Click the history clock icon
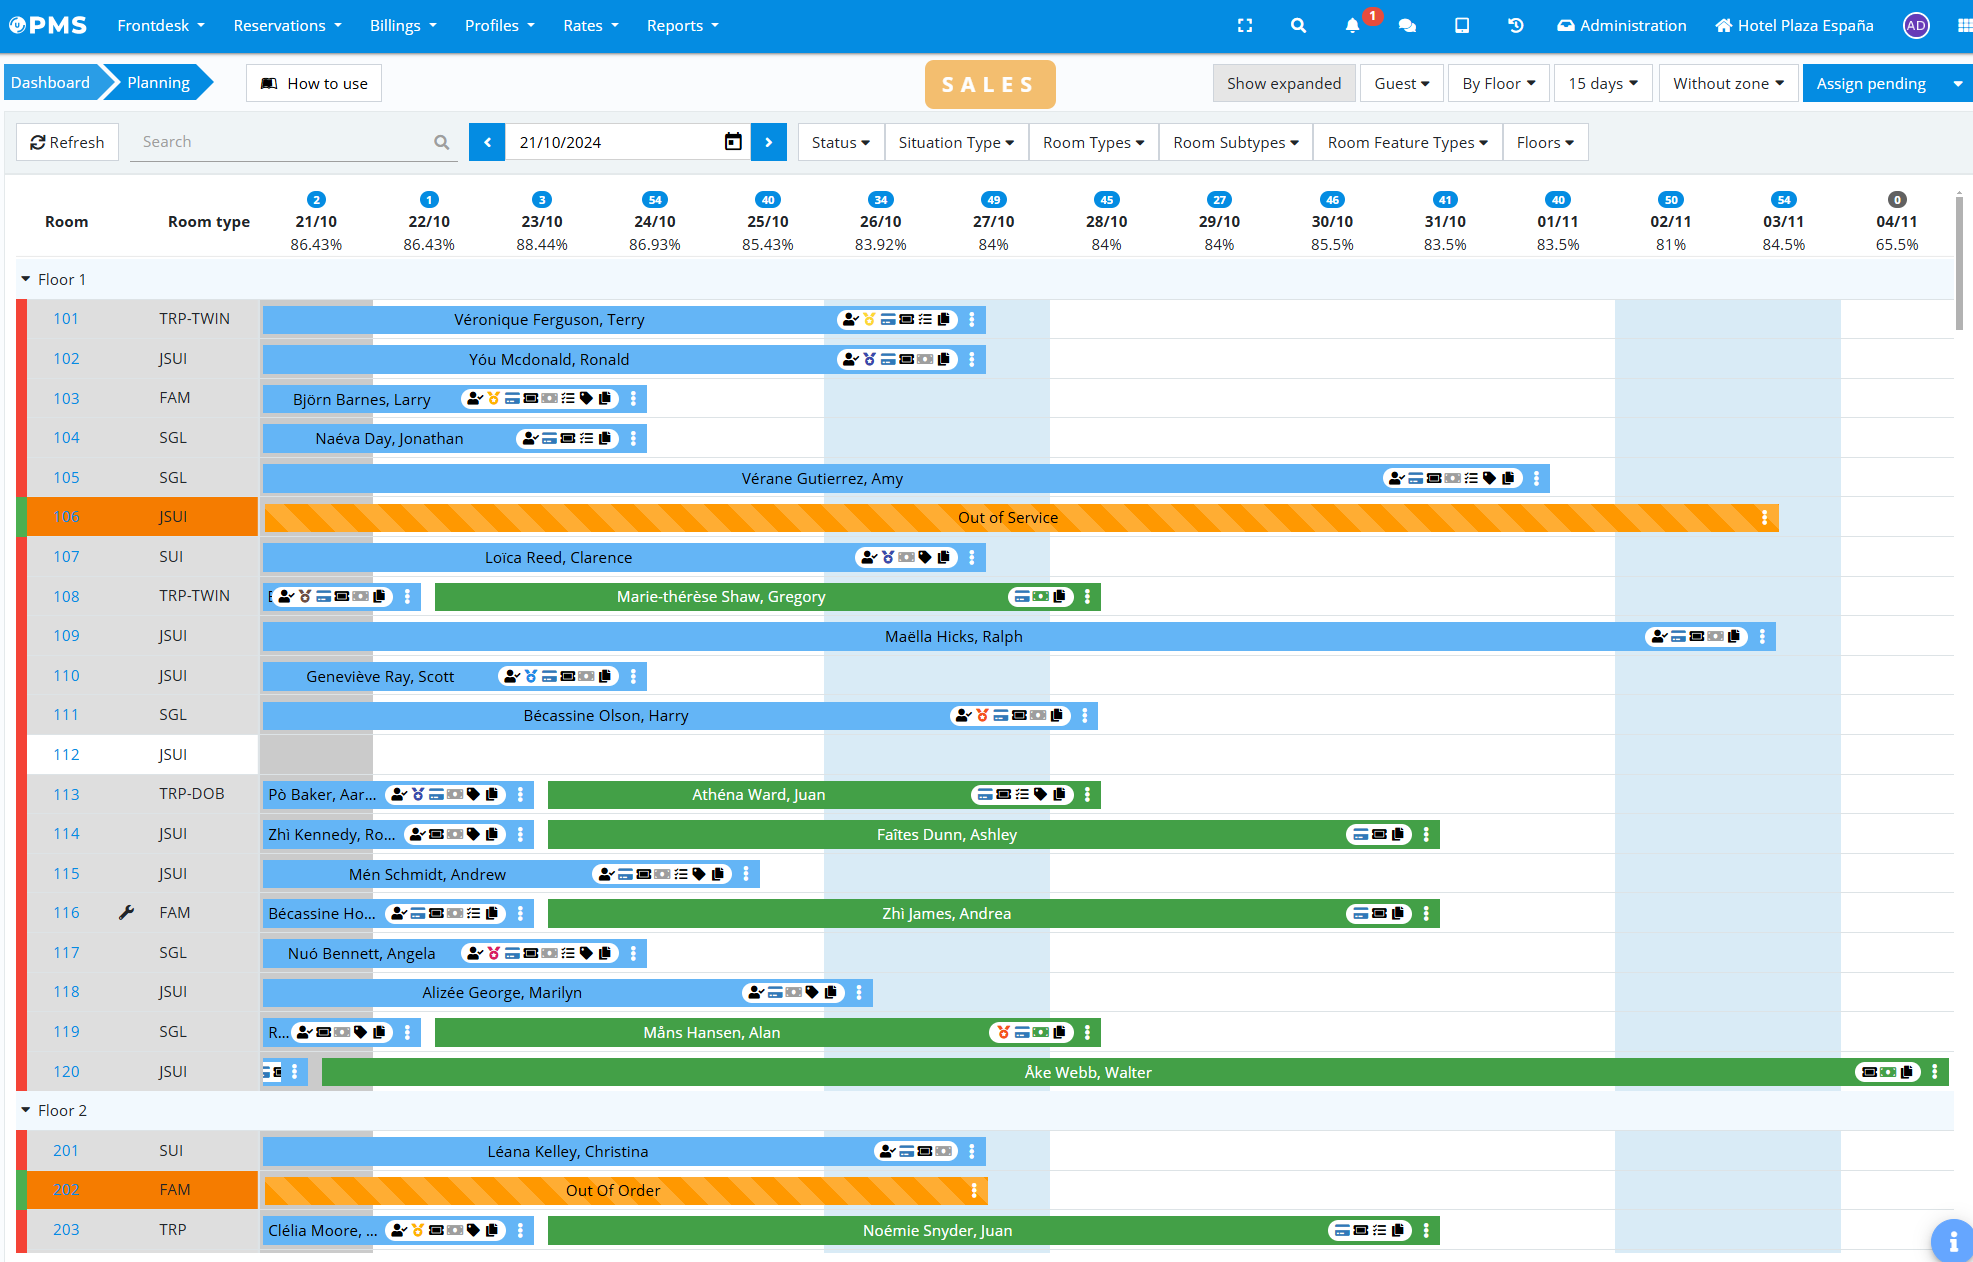The width and height of the screenshot is (1973, 1262). point(1516,26)
